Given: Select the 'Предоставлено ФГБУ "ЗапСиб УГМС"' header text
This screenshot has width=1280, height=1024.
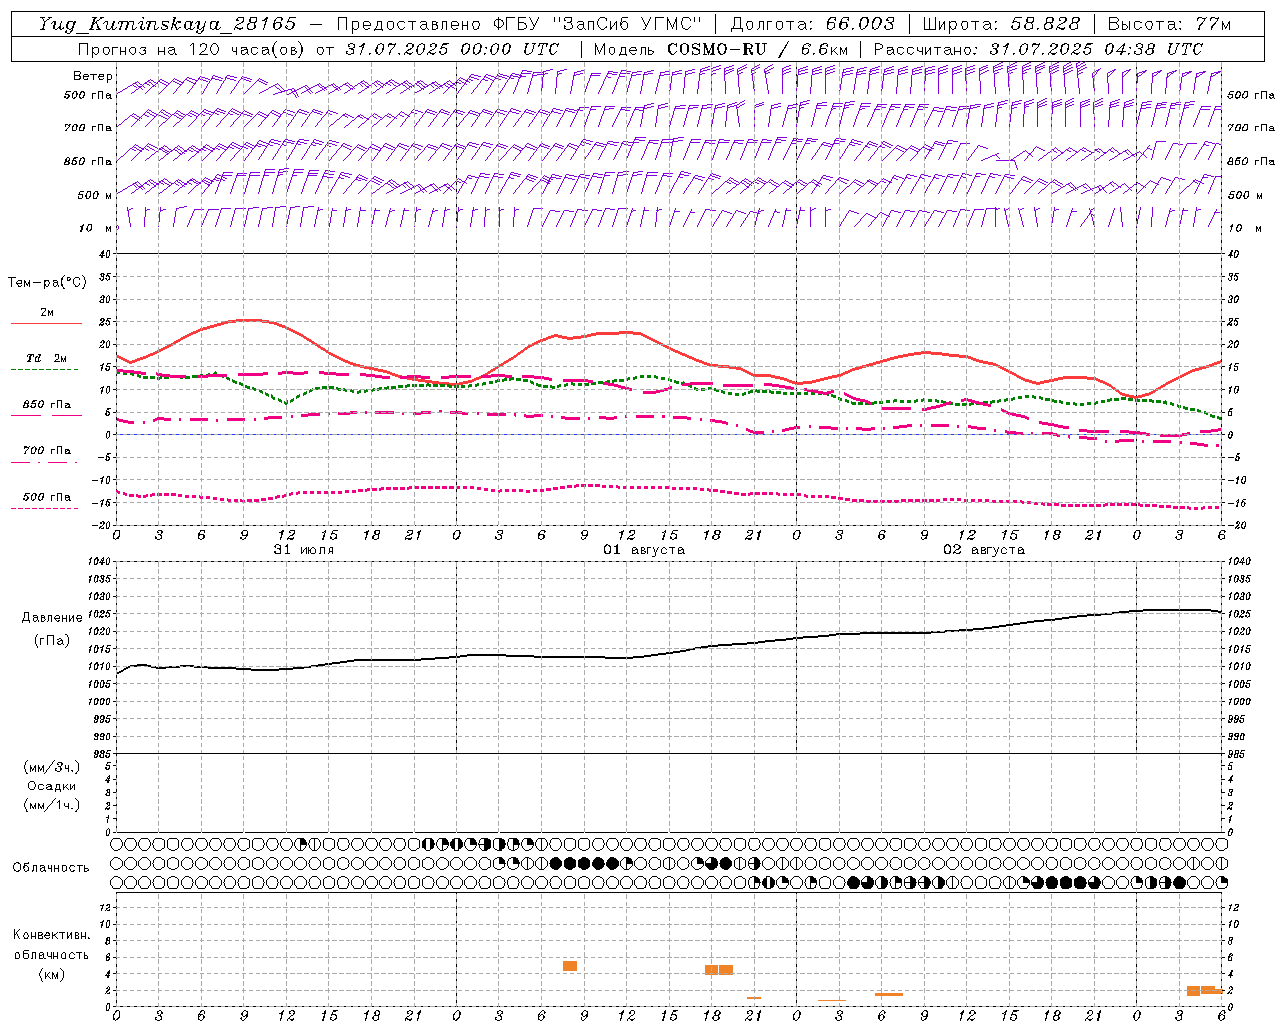Looking at the screenshot, I should tap(520, 24).
